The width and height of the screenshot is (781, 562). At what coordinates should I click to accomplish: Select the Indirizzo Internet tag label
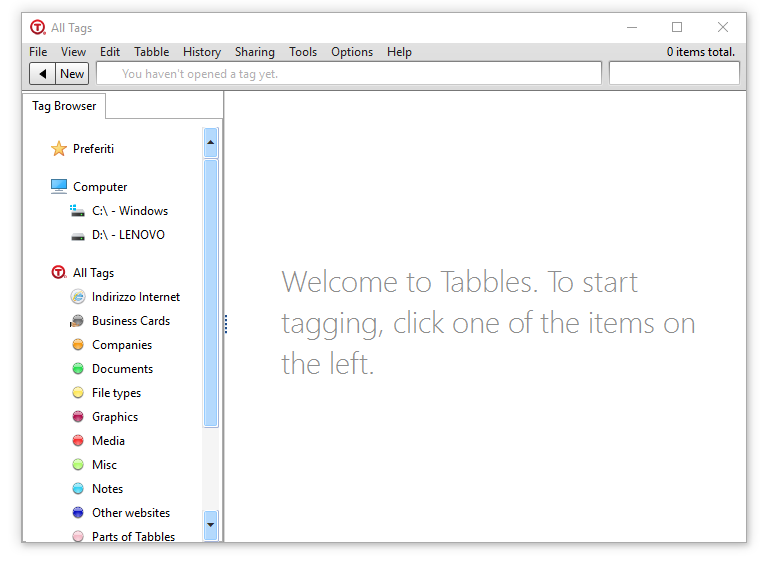click(136, 296)
